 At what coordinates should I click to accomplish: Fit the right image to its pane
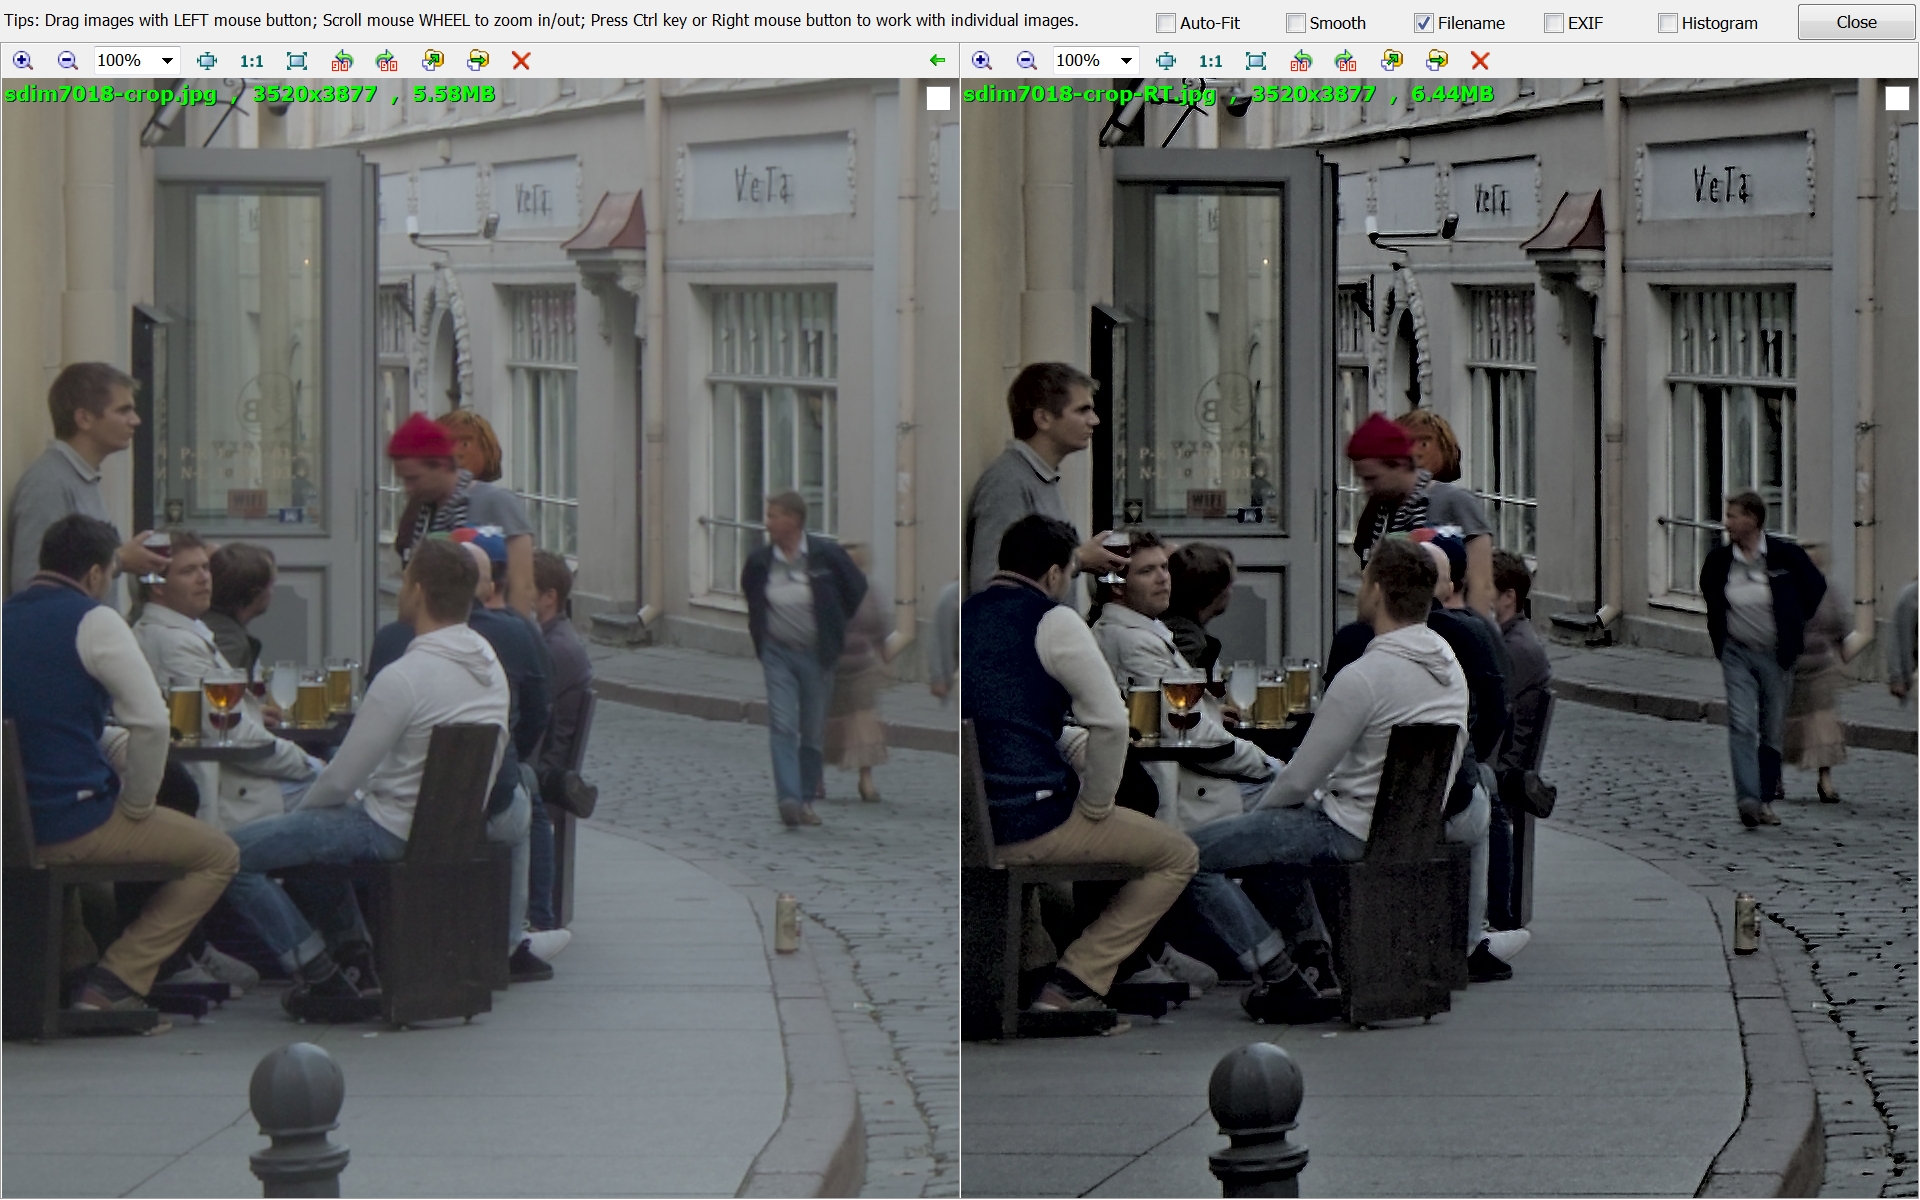1166,61
